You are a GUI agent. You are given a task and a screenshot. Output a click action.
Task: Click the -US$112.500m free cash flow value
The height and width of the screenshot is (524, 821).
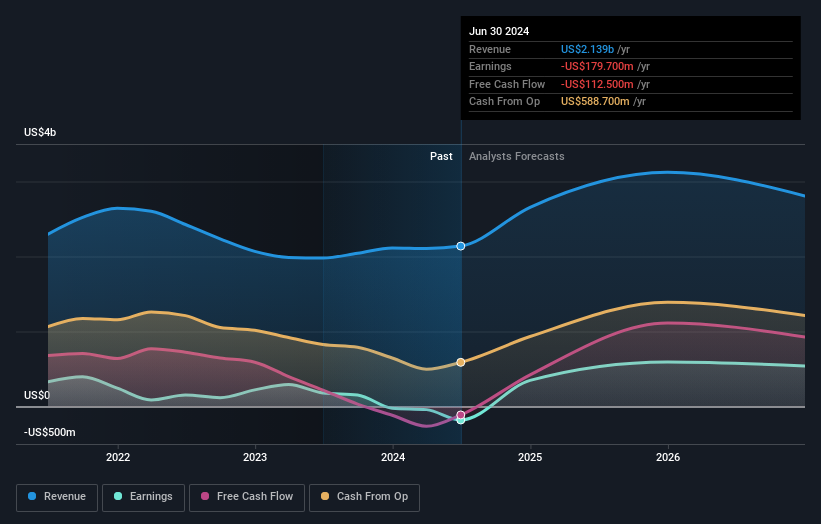pos(597,84)
